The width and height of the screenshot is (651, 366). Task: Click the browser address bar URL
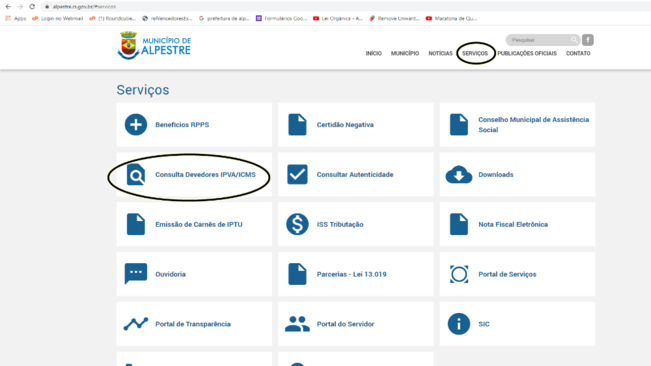click(x=84, y=7)
